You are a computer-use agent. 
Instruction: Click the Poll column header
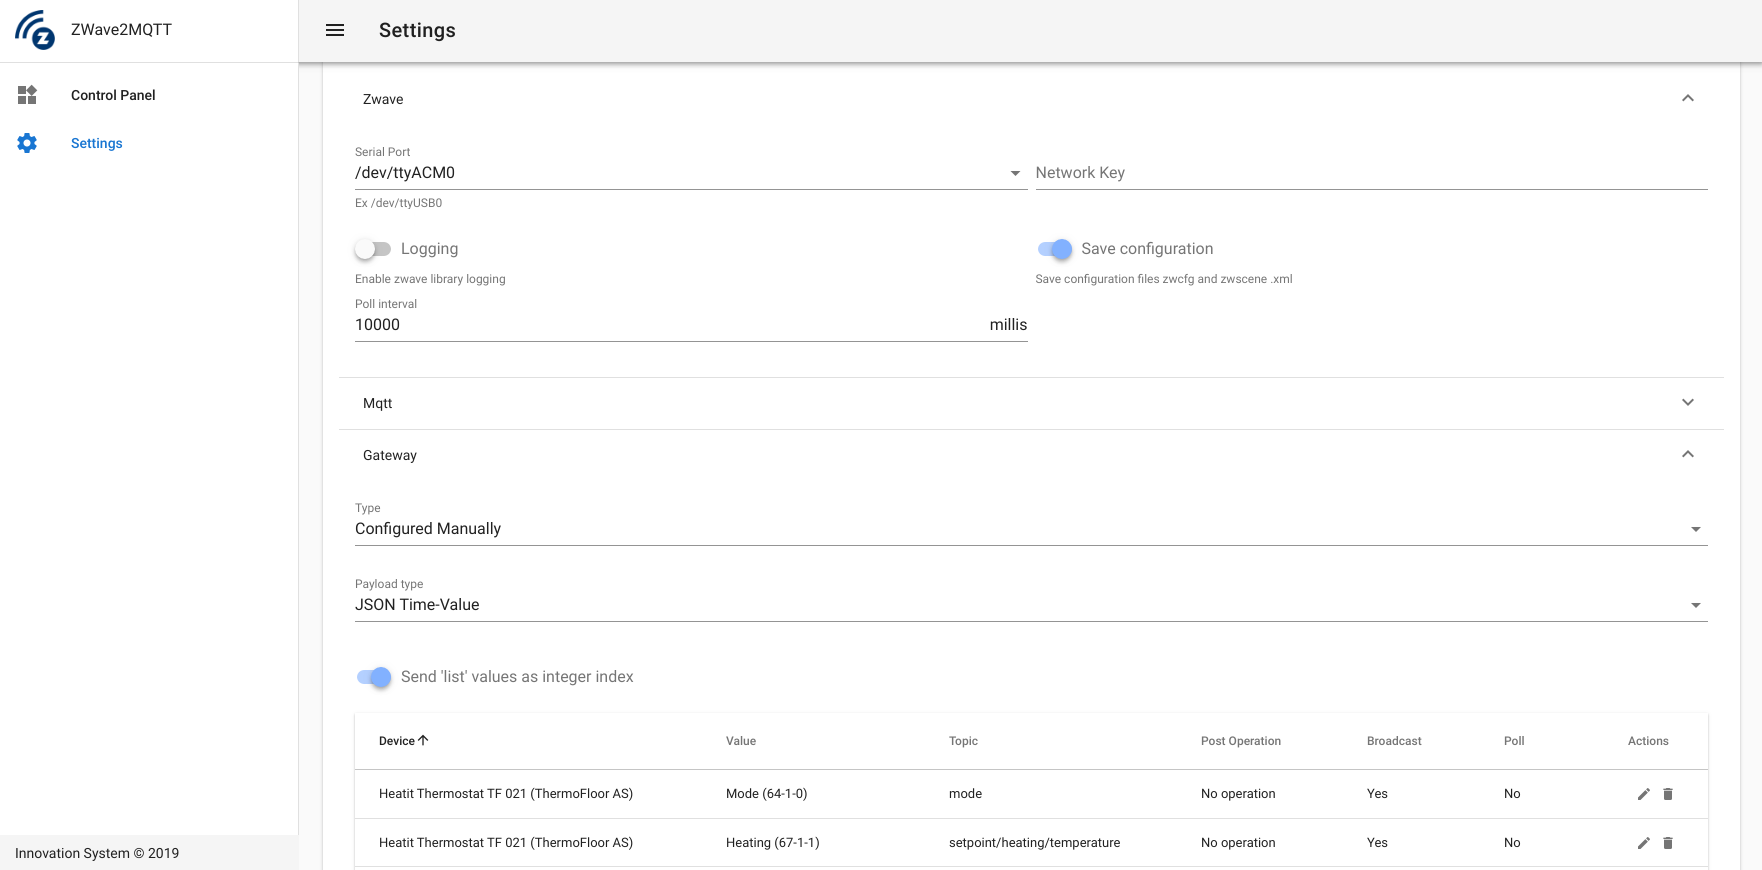(x=1514, y=741)
